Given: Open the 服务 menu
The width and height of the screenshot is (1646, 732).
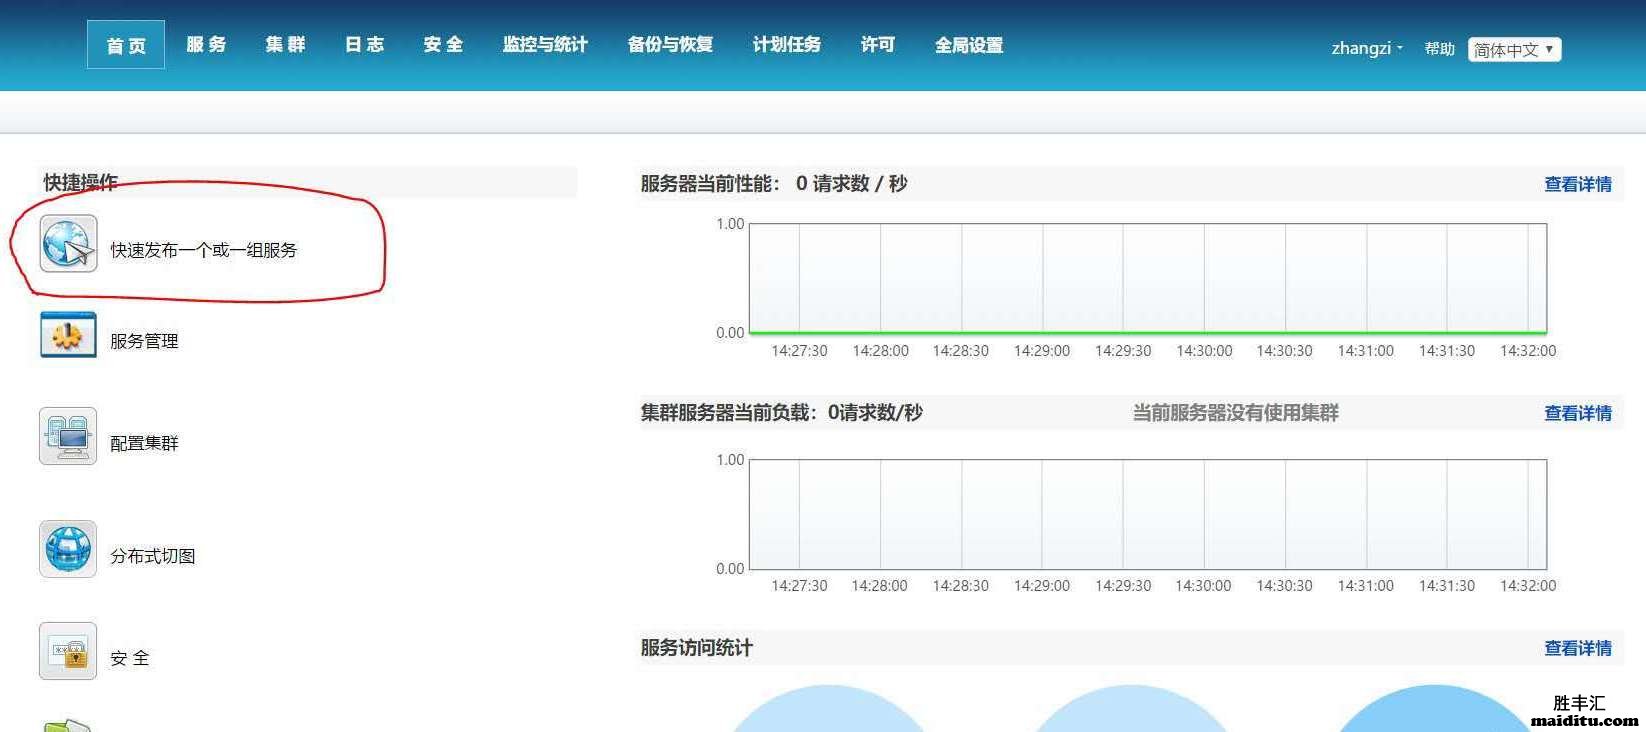Looking at the screenshot, I should 206,44.
